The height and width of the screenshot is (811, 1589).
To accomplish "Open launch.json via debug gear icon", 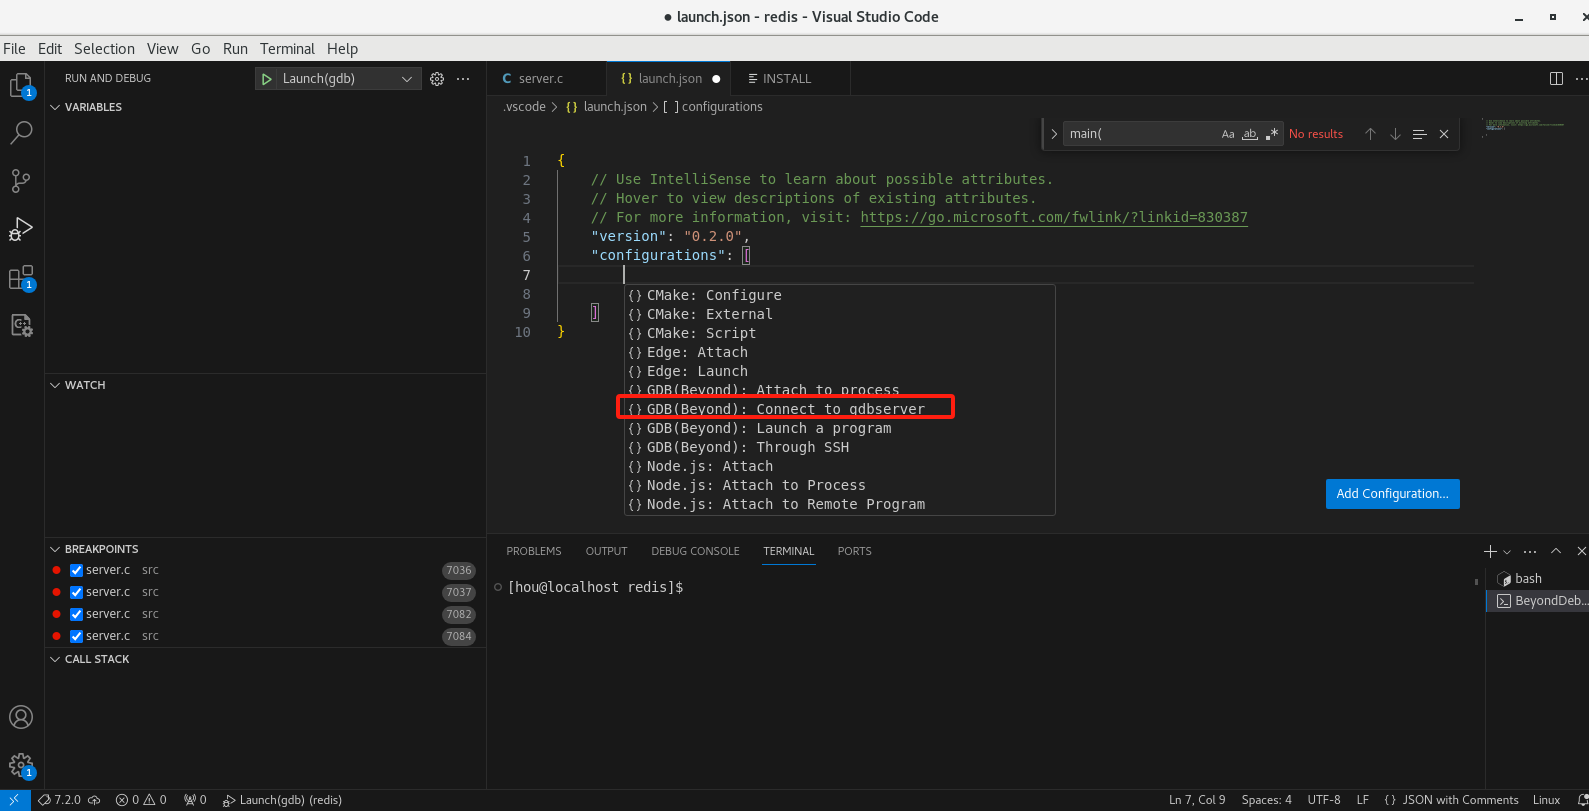I will 437,78.
